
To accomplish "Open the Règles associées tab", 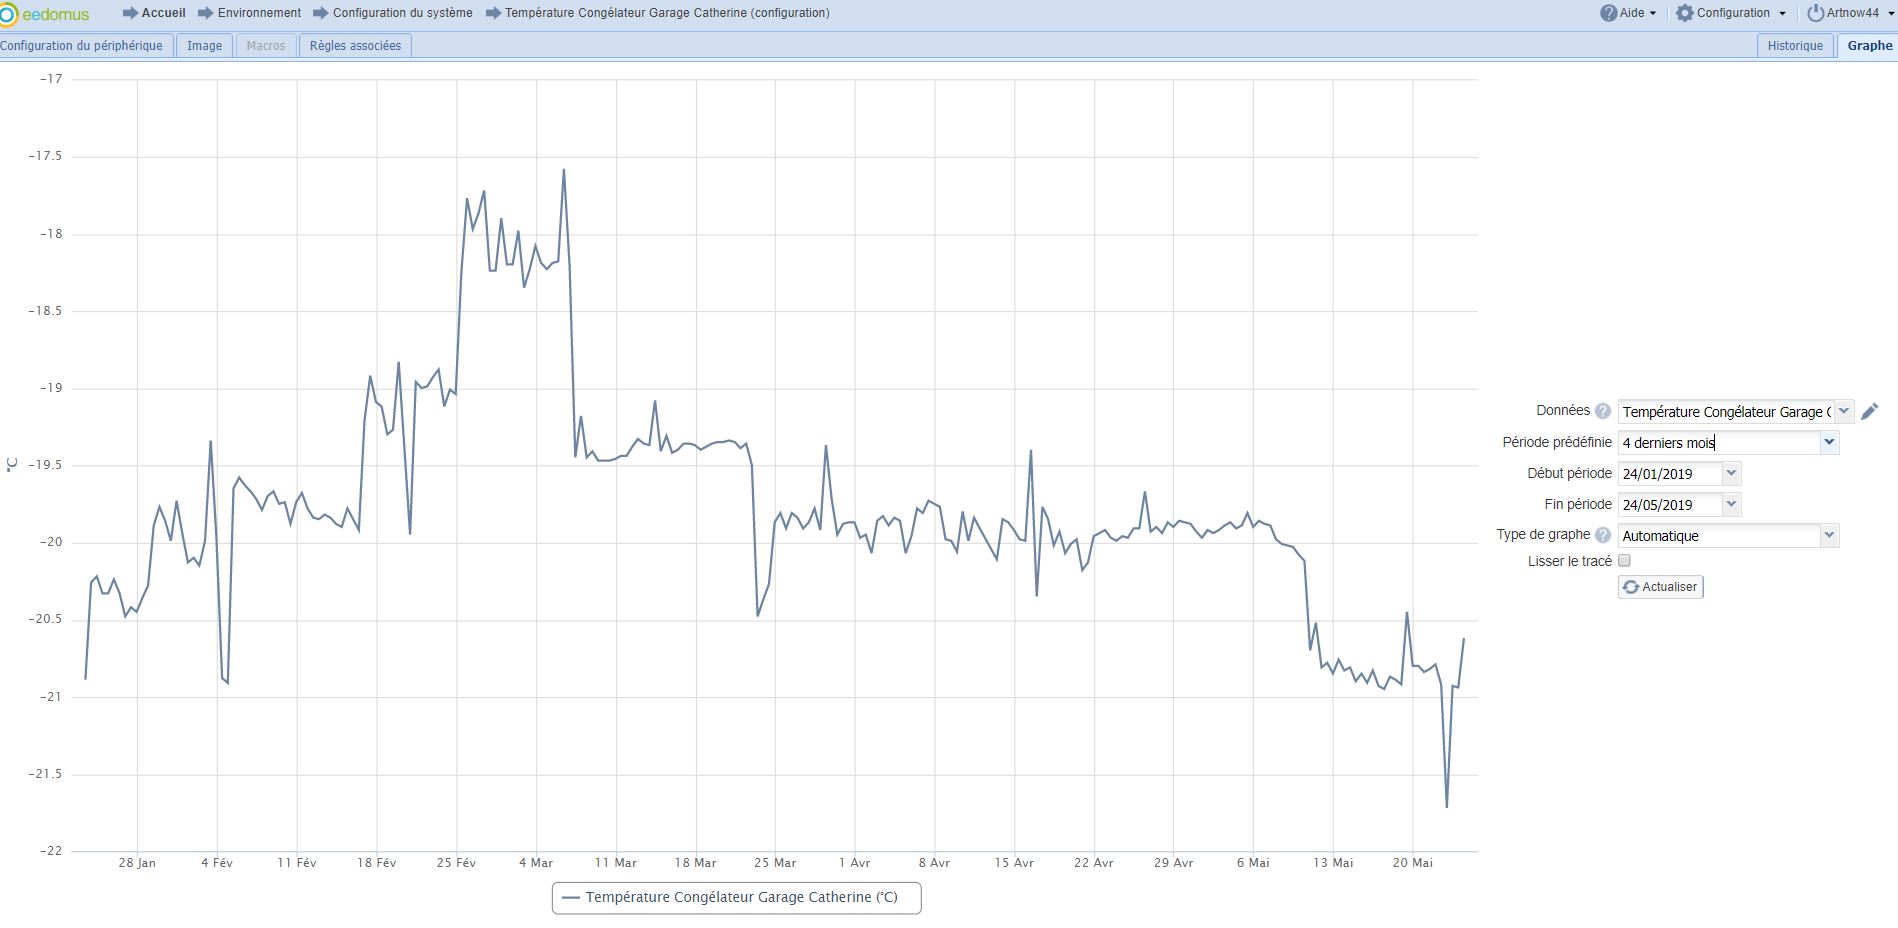I will [355, 46].
